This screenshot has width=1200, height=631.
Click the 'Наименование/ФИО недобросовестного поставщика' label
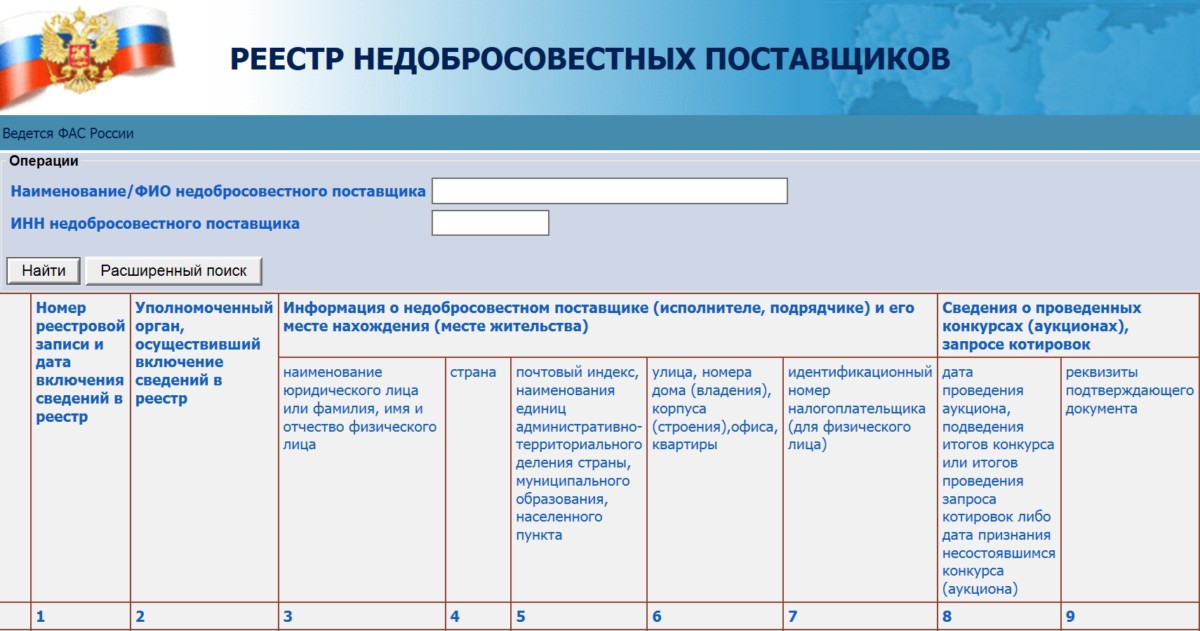tap(218, 191)
